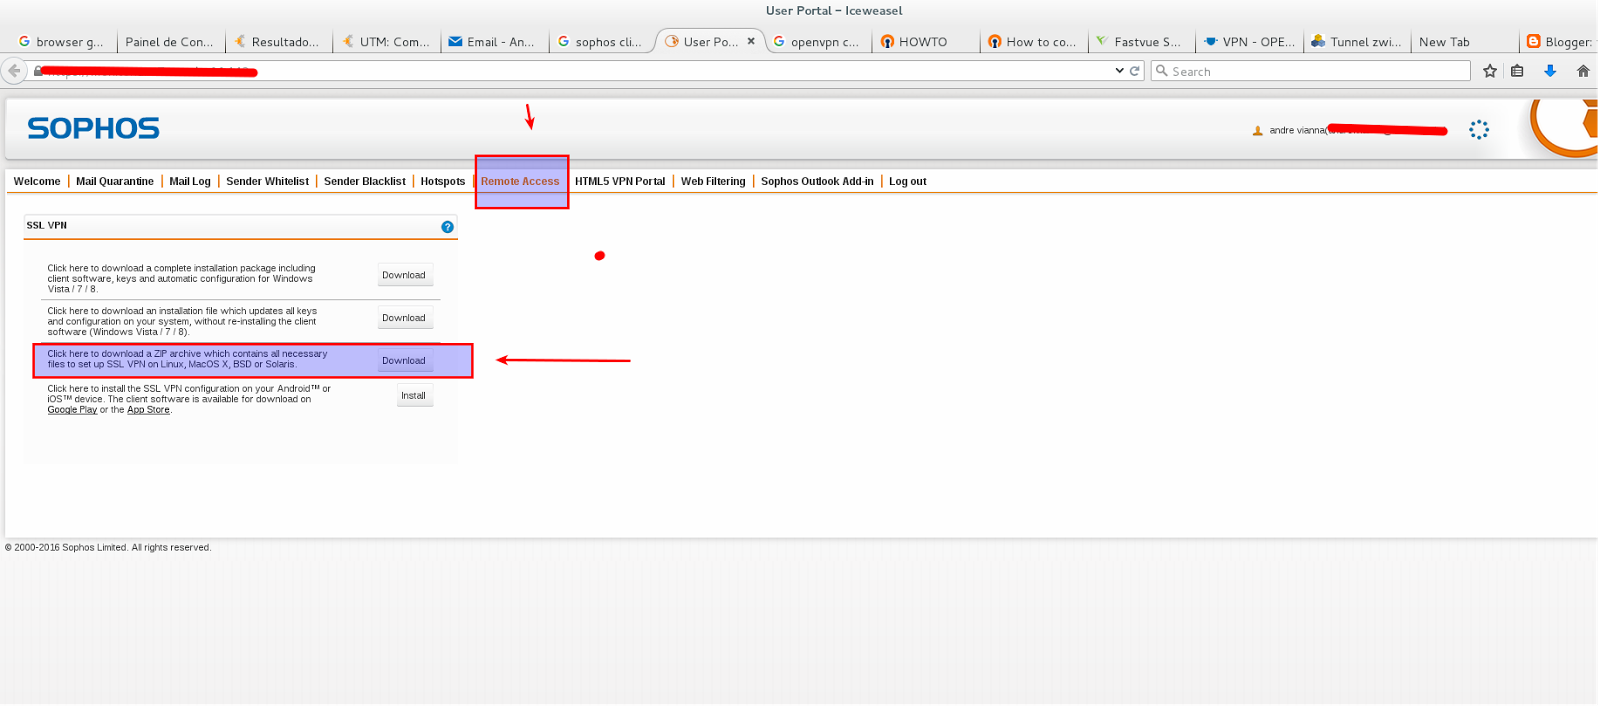
Task: Click the dotted circle loading icon
Action: (1479, 130)
